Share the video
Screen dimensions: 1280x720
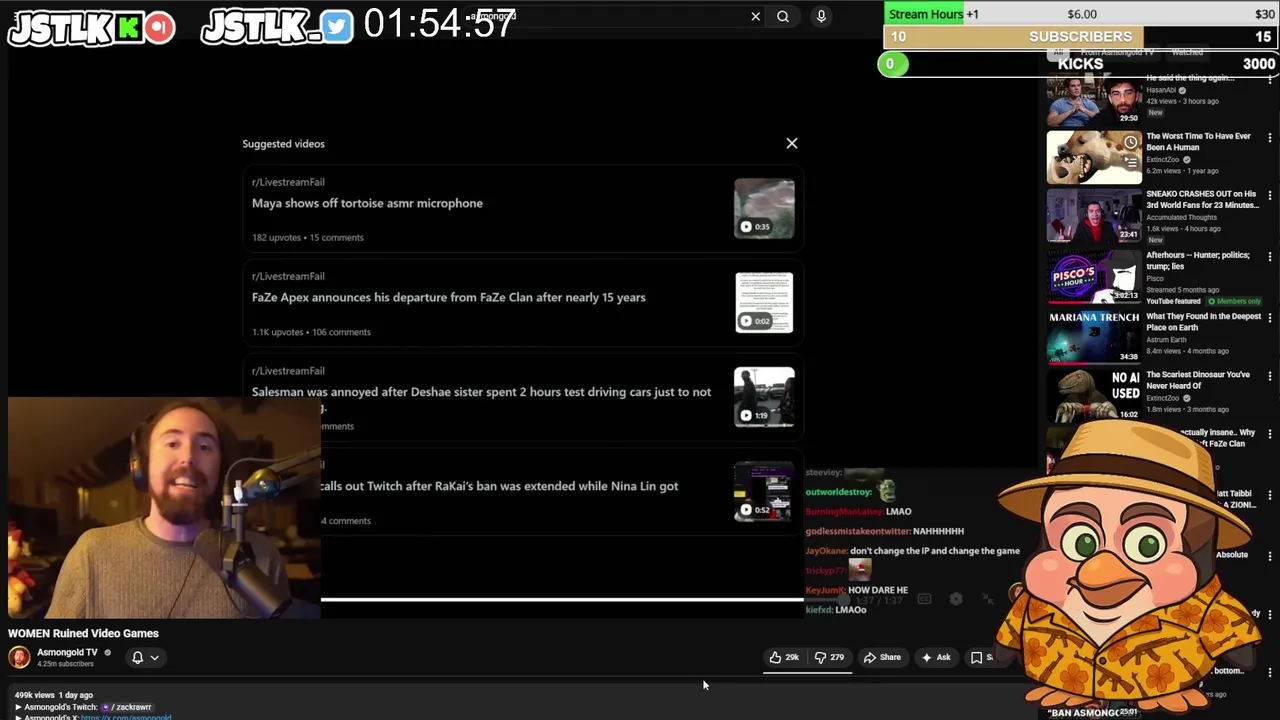[882, 657]
